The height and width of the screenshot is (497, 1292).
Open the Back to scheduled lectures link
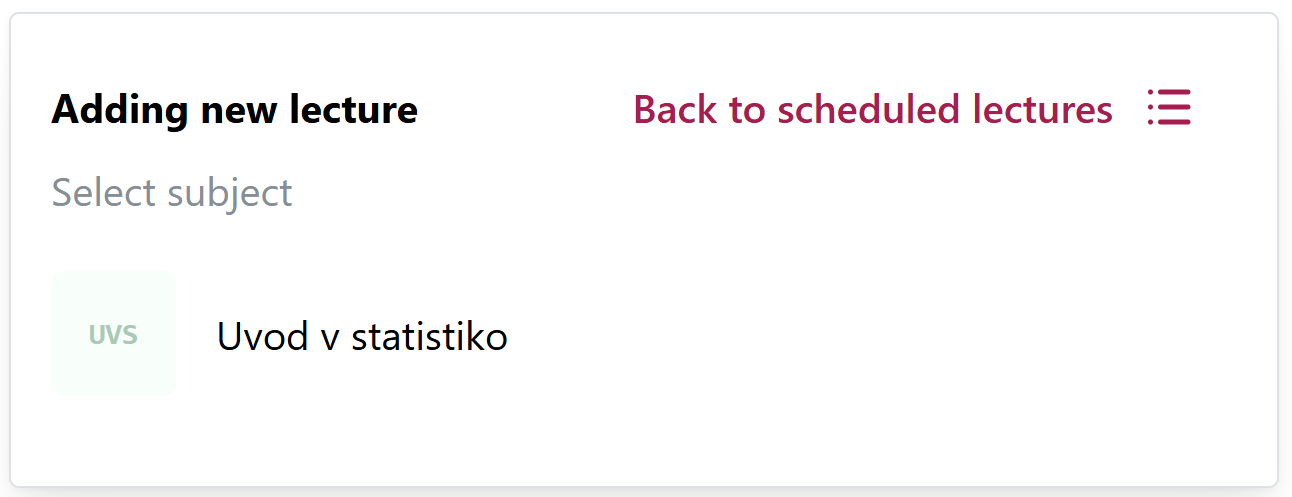(873, 109)
